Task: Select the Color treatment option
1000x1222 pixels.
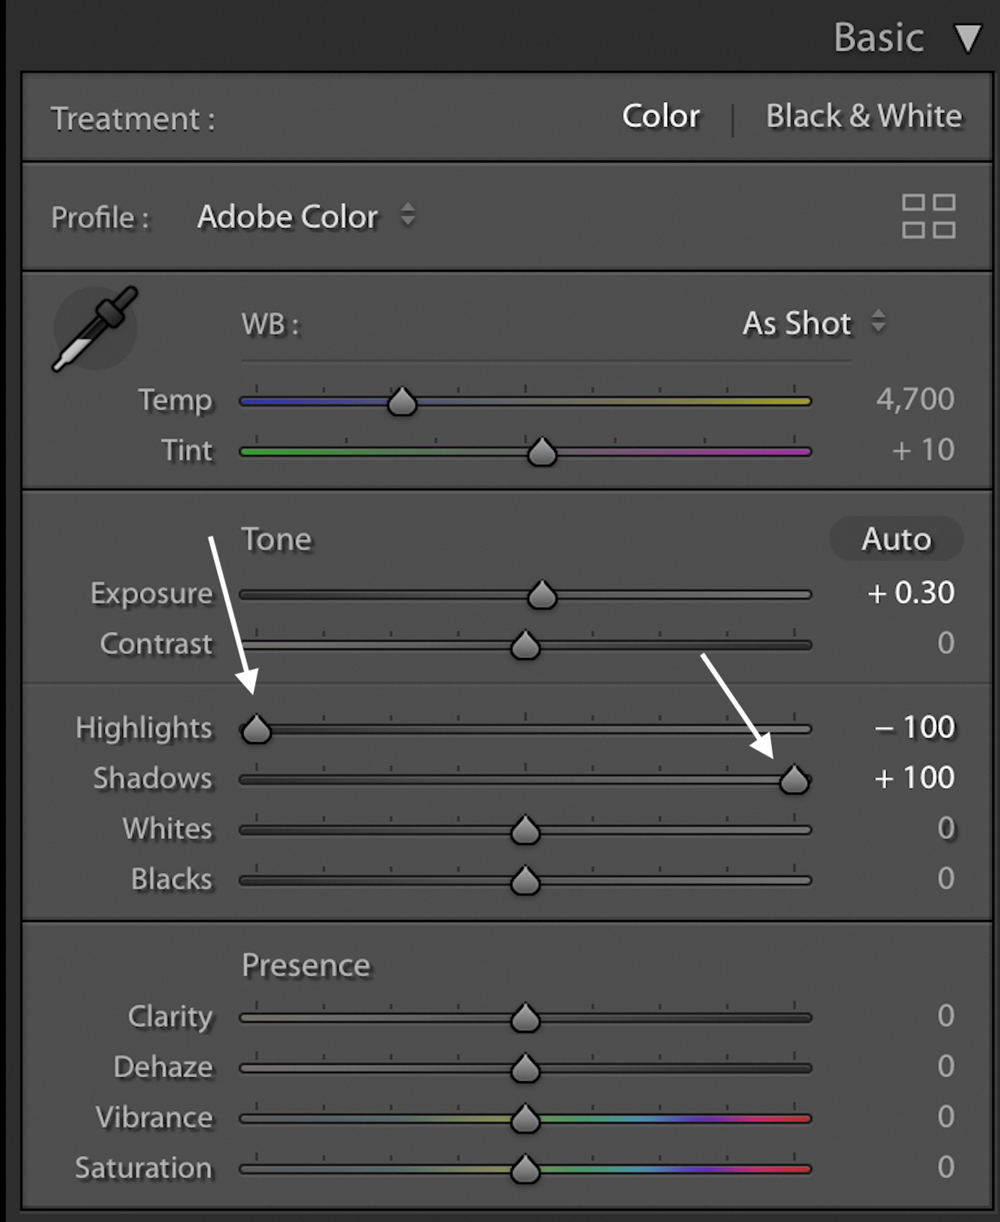Action: click(x=660, y=116)
